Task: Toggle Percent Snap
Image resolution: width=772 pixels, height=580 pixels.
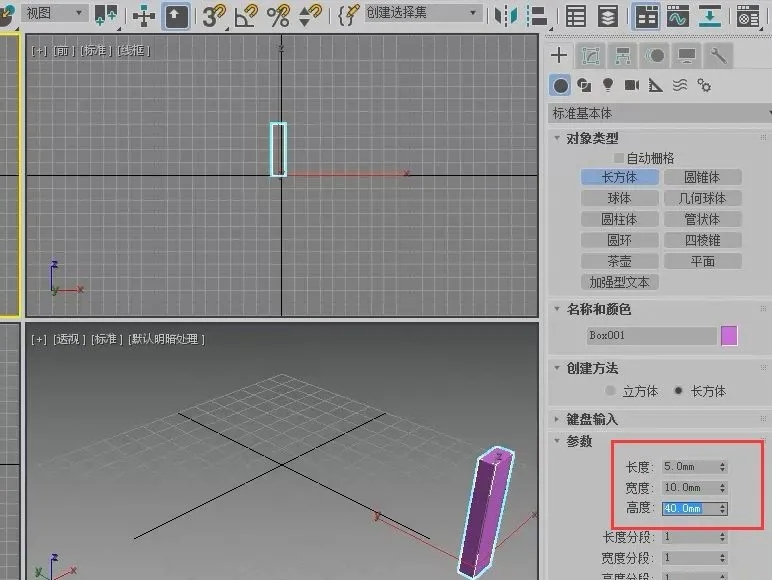Action: point(278,16)
